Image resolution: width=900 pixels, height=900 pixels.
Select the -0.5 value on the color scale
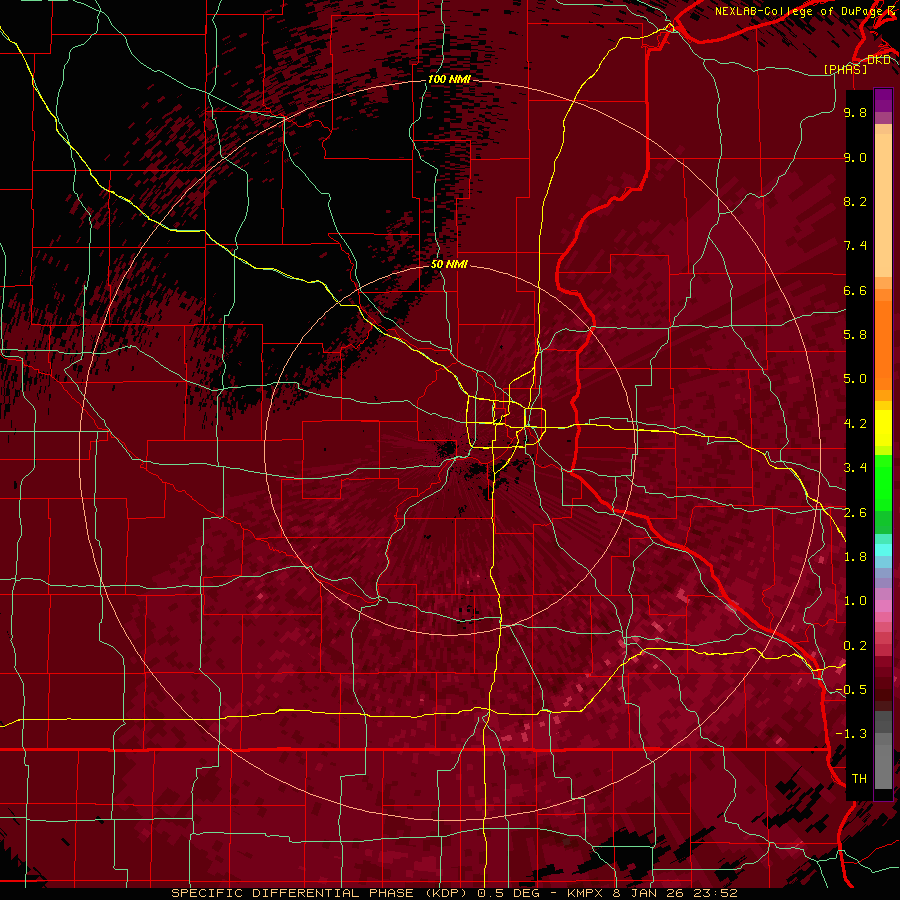852,690
